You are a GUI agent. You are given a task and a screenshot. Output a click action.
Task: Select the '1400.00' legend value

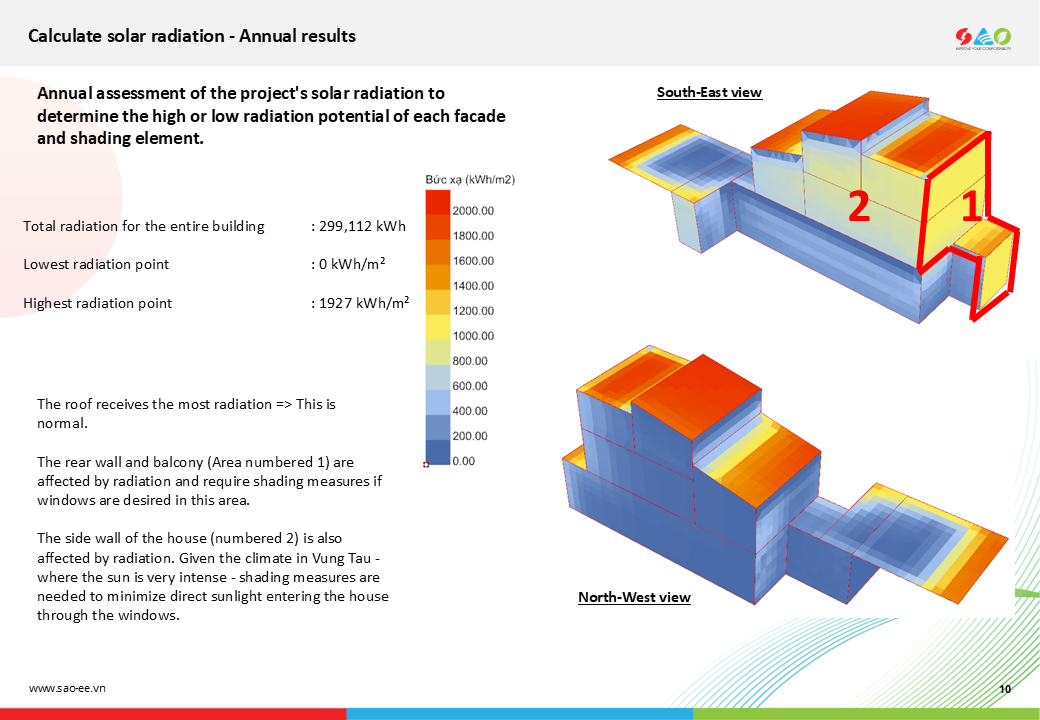473,286
